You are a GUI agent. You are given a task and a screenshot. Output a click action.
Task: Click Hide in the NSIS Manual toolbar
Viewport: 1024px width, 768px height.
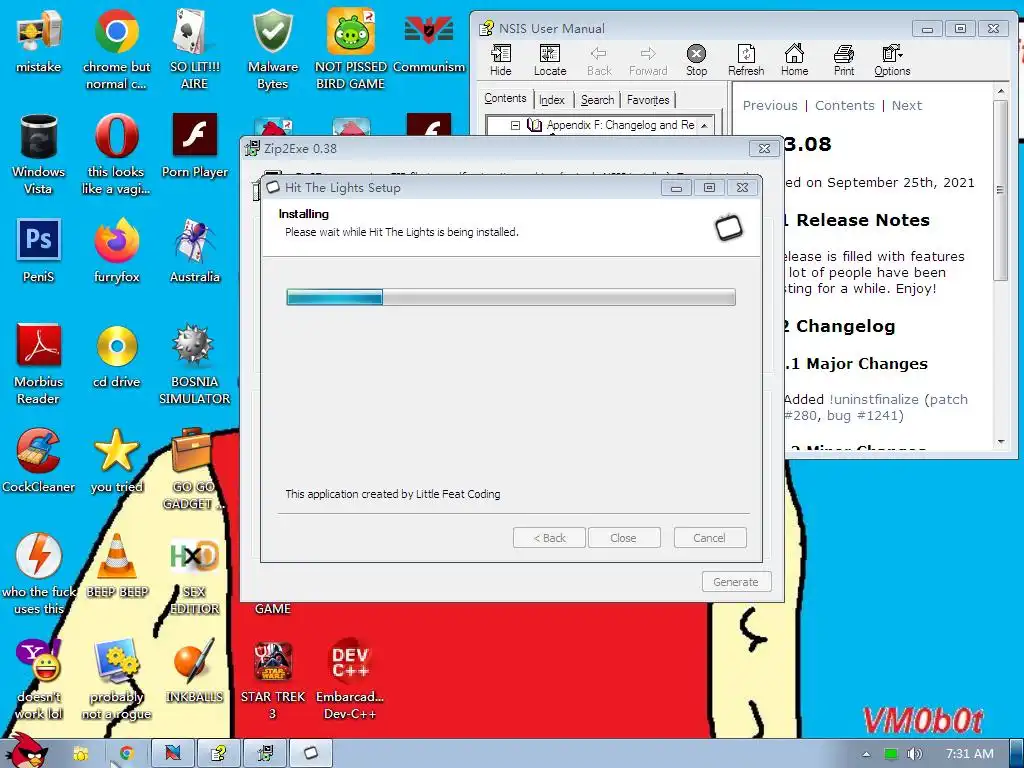click(501, 61)
